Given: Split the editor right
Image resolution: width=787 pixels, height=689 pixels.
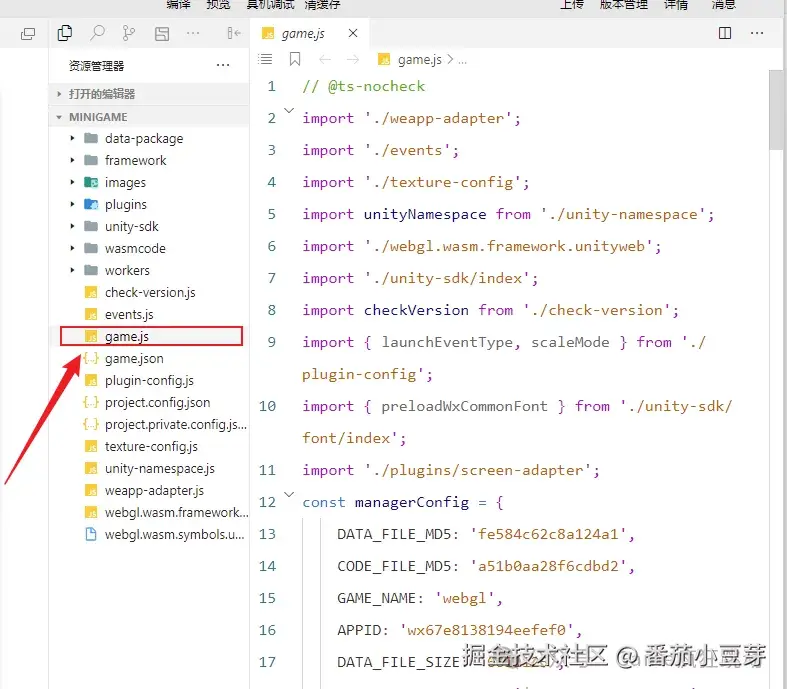Looking at the screenshot, I should (725, 33).
